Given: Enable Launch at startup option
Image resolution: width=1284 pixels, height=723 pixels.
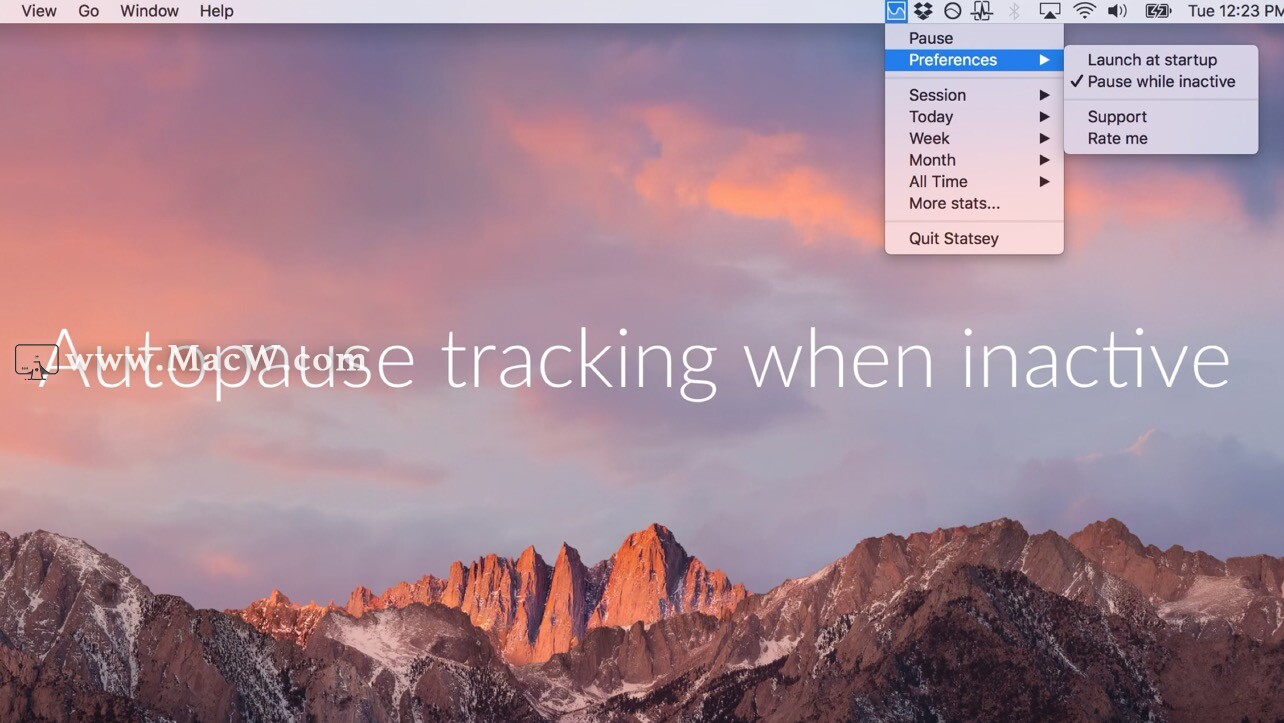Looking at the screenshot, I should point(1152,60).
